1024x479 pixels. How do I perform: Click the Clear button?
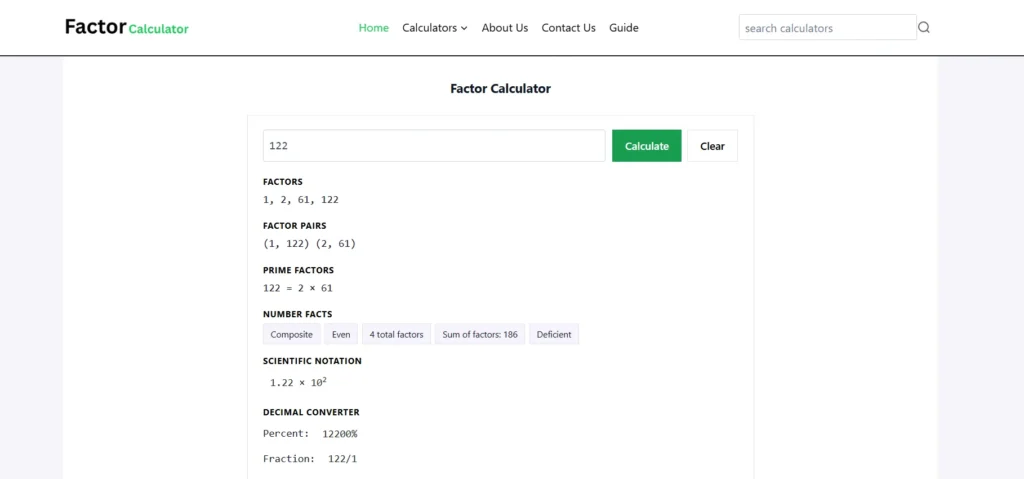(712, 146)
